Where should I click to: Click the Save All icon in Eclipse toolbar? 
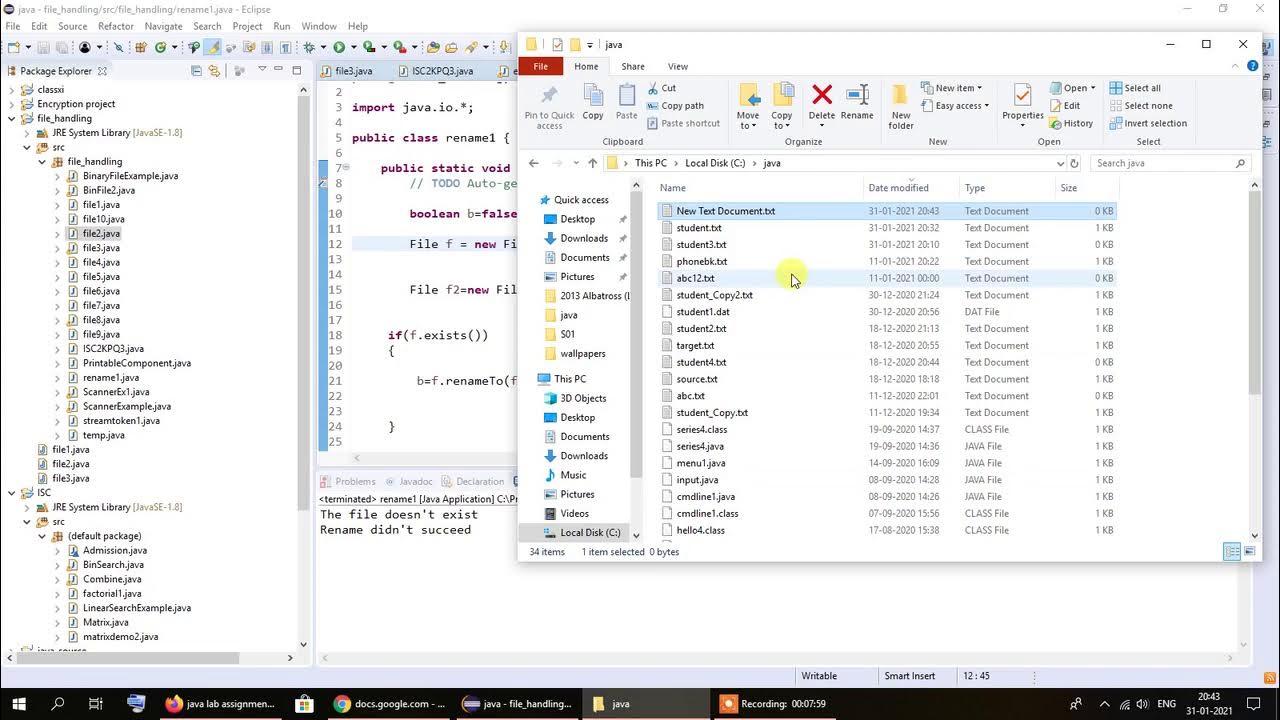click(x=62, y=47)
